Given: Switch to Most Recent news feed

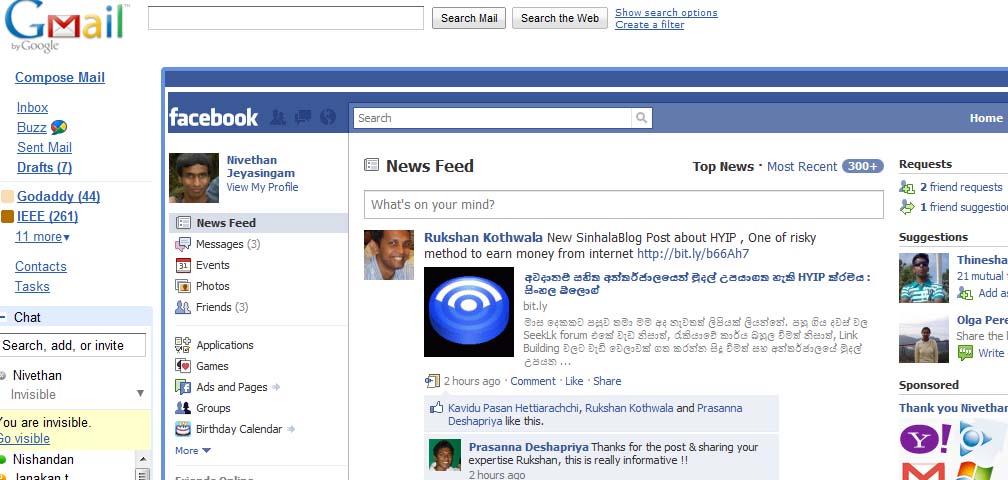Looking at the screenshot, I should click(802, 166).
